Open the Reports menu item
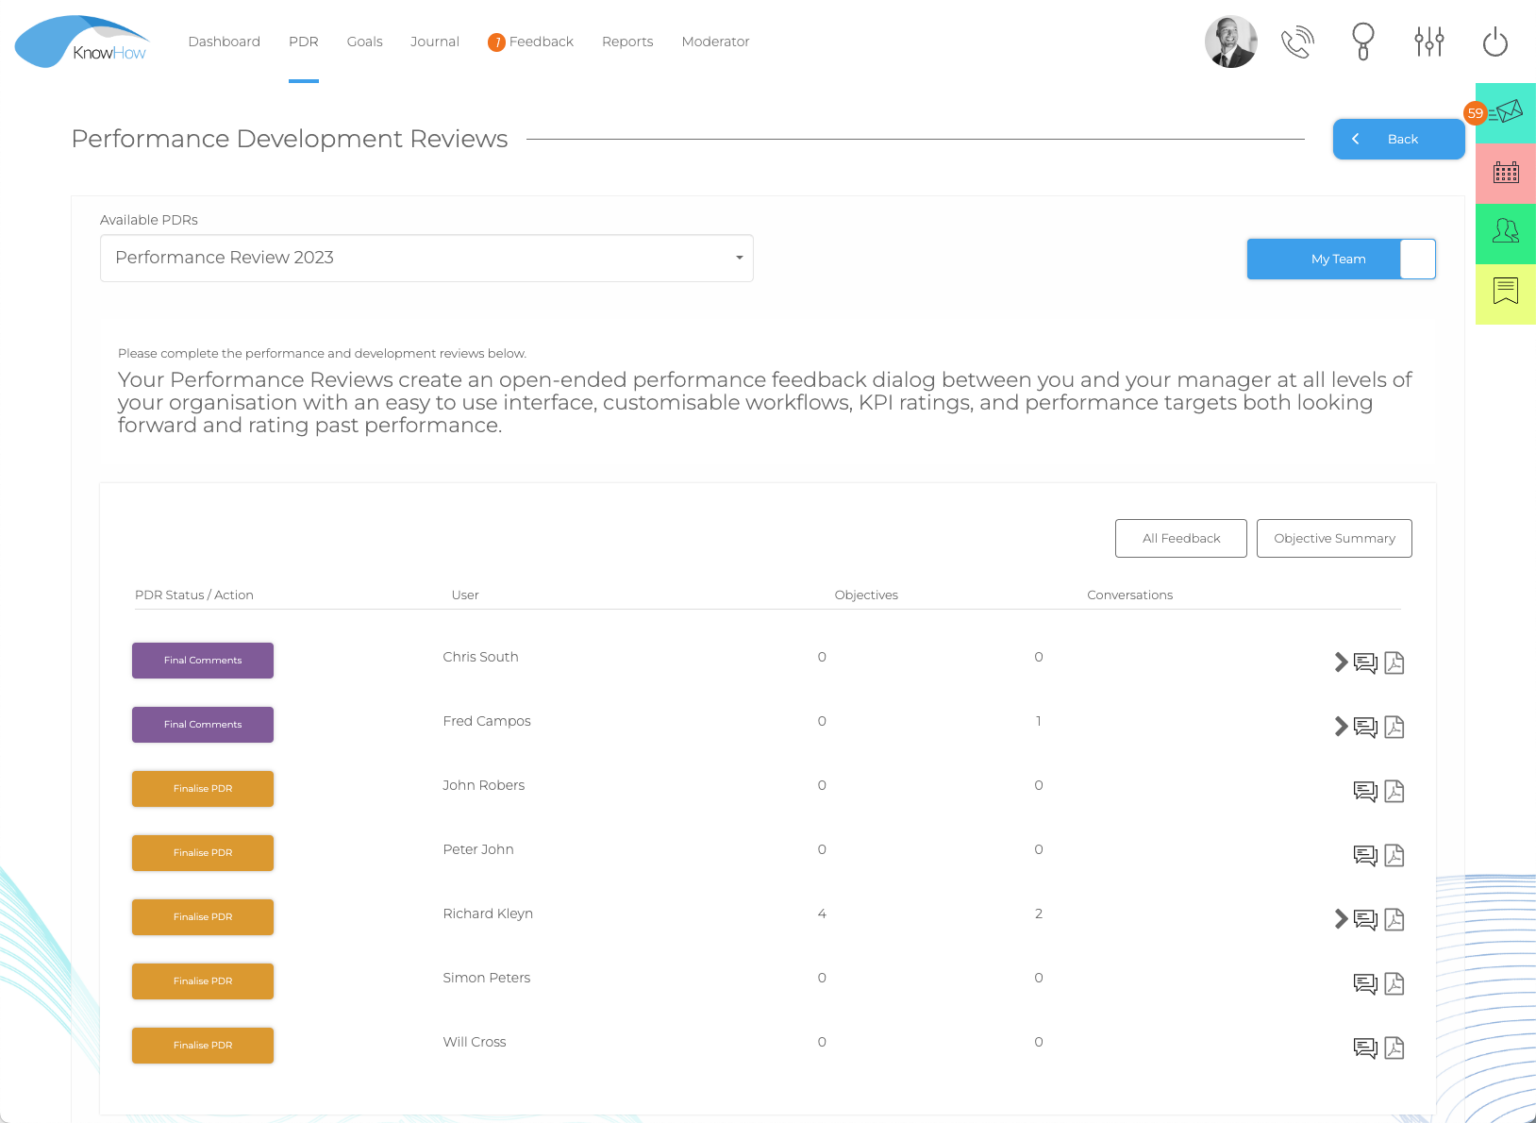 (627, 42)
